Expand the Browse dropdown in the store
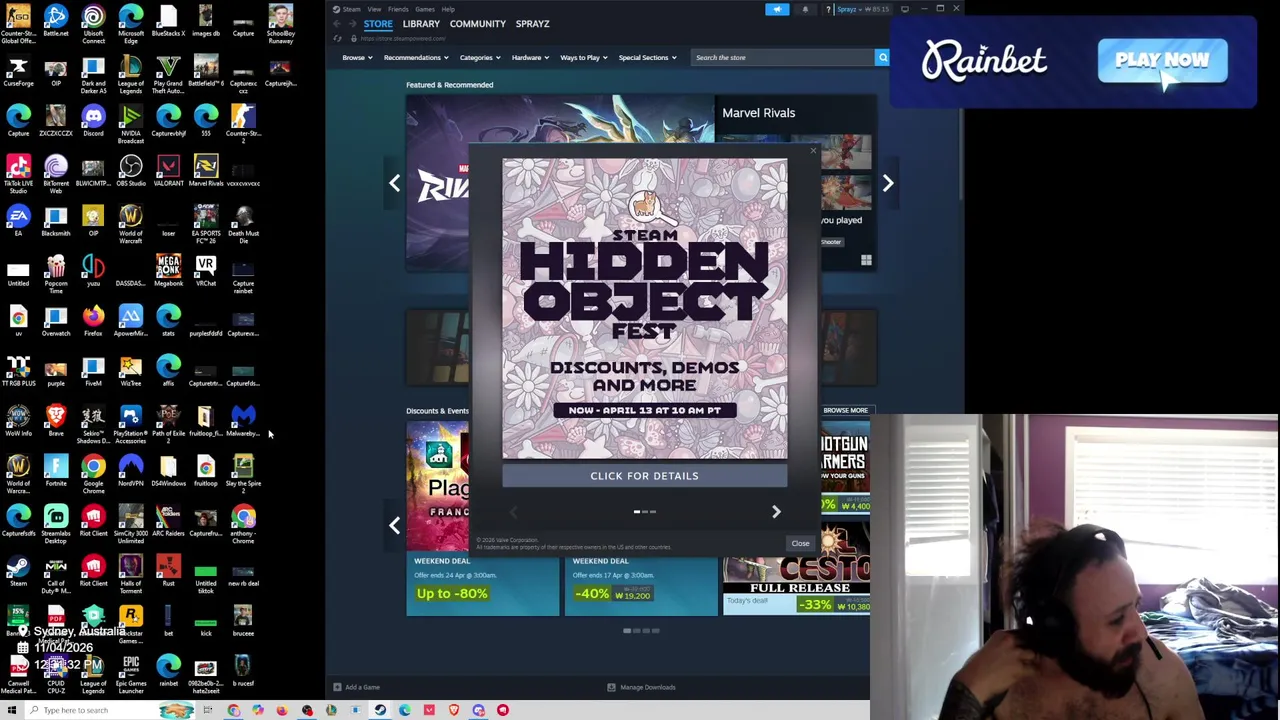Screen dimensions: 1280x720 356,57
